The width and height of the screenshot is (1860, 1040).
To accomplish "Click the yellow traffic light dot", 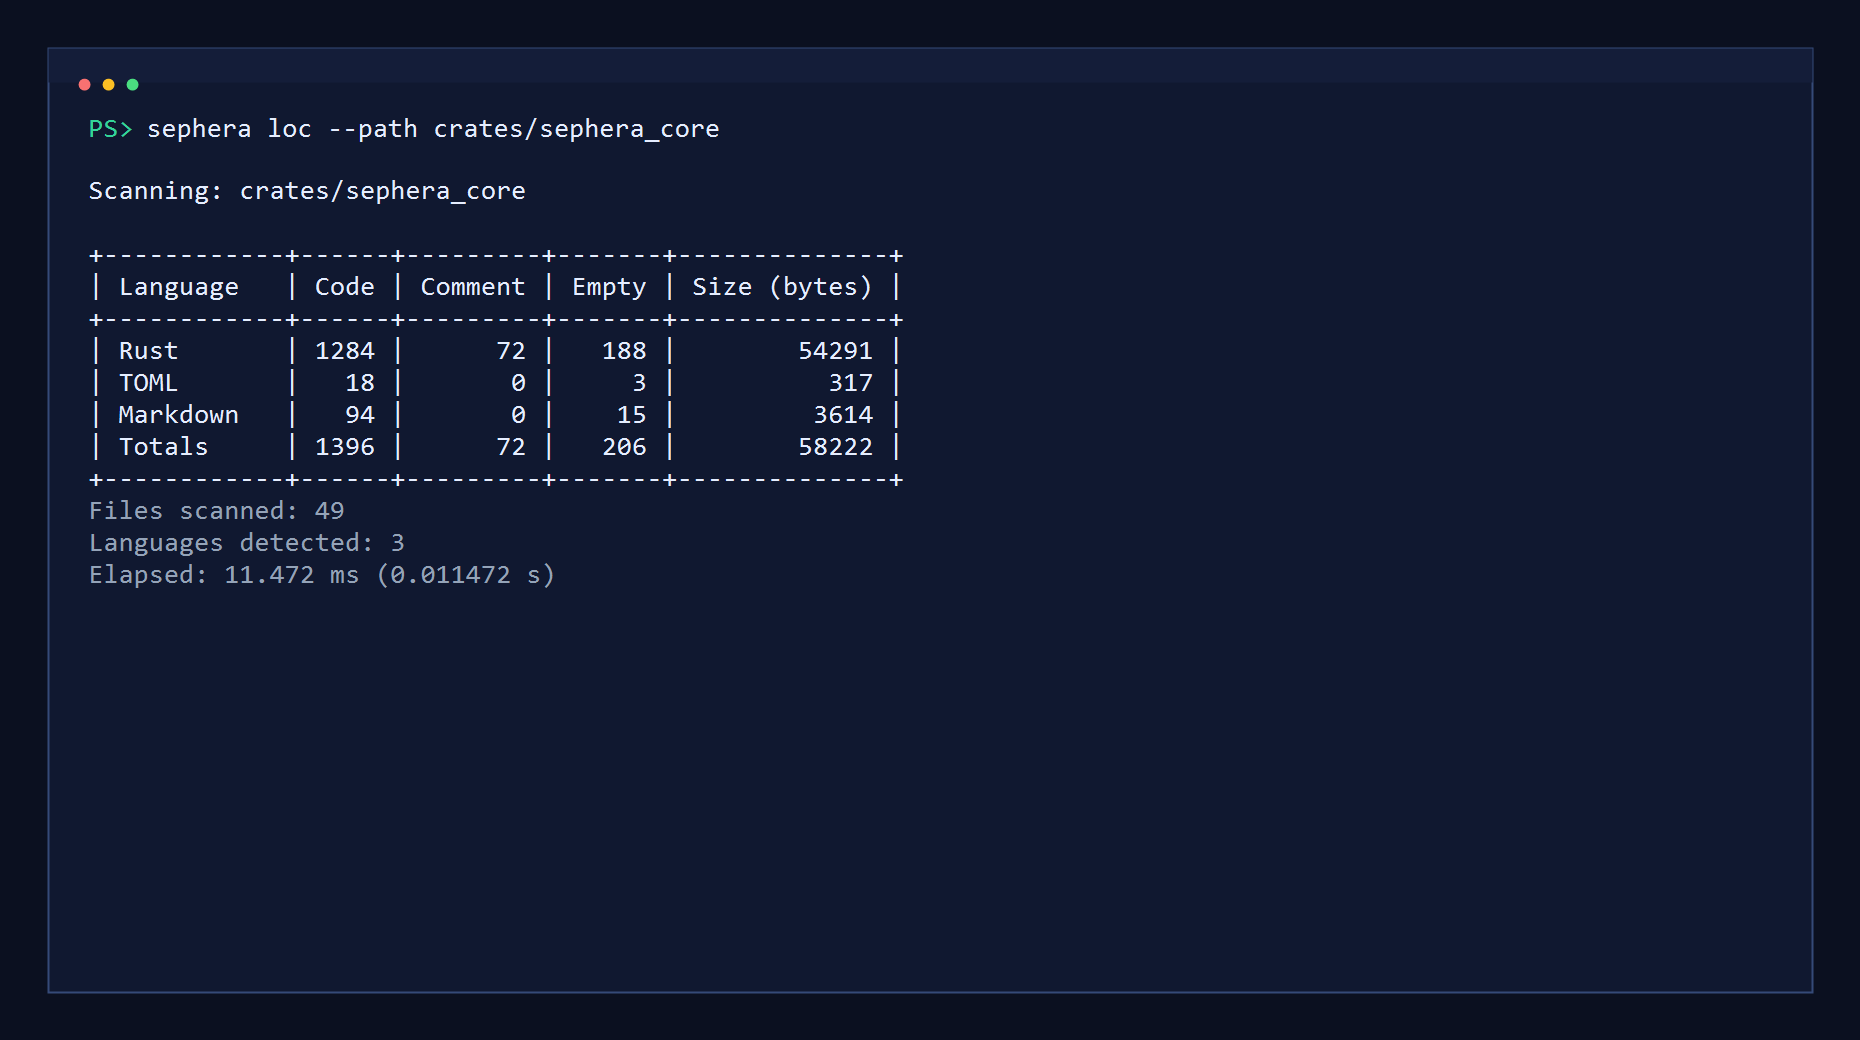I will click(x=108, y=85).
